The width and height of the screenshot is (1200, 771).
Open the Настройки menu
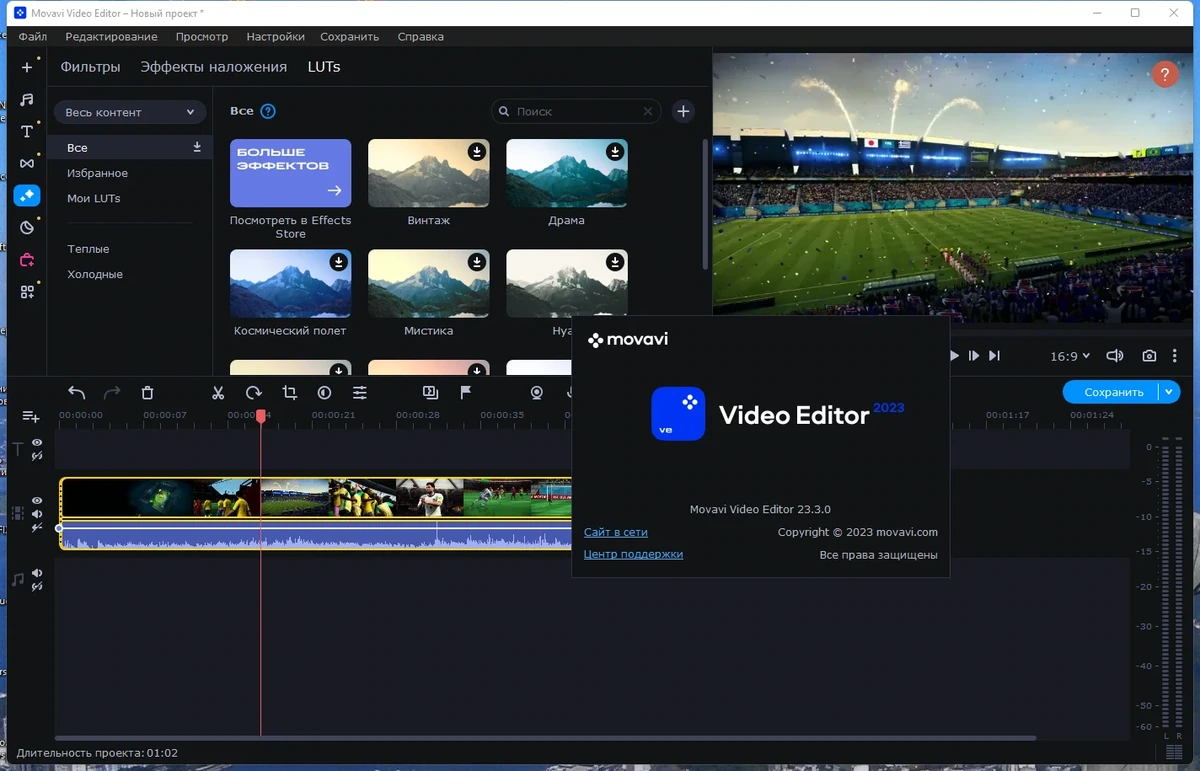click(275, 36)
